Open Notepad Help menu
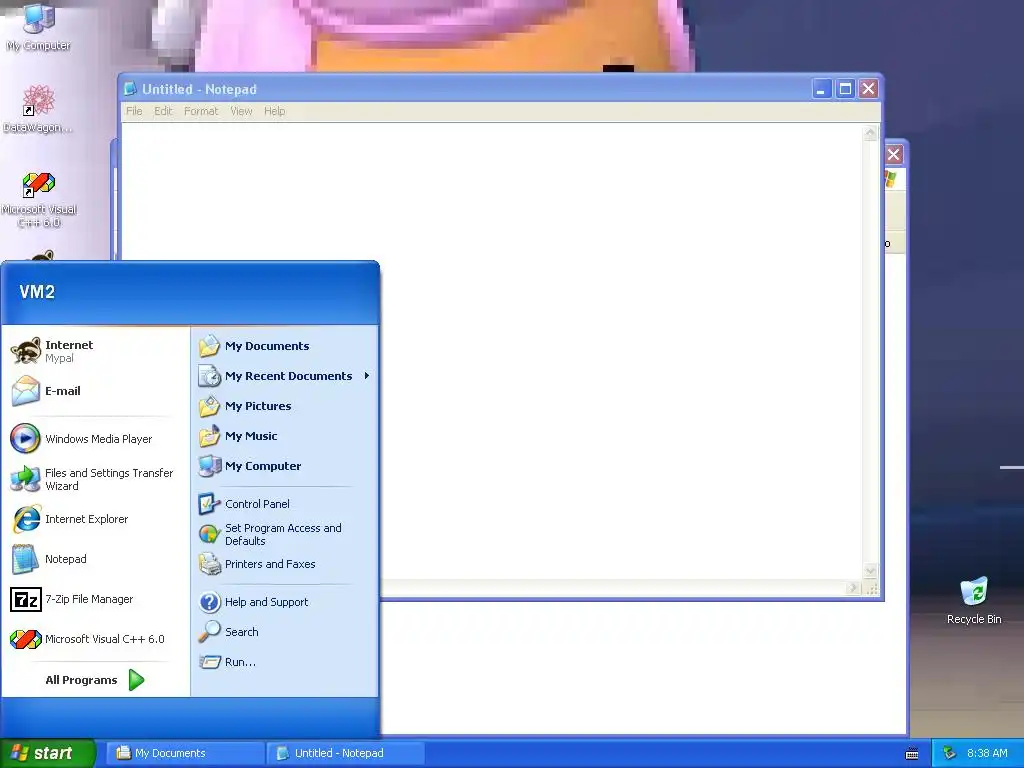 click(274, 111)
